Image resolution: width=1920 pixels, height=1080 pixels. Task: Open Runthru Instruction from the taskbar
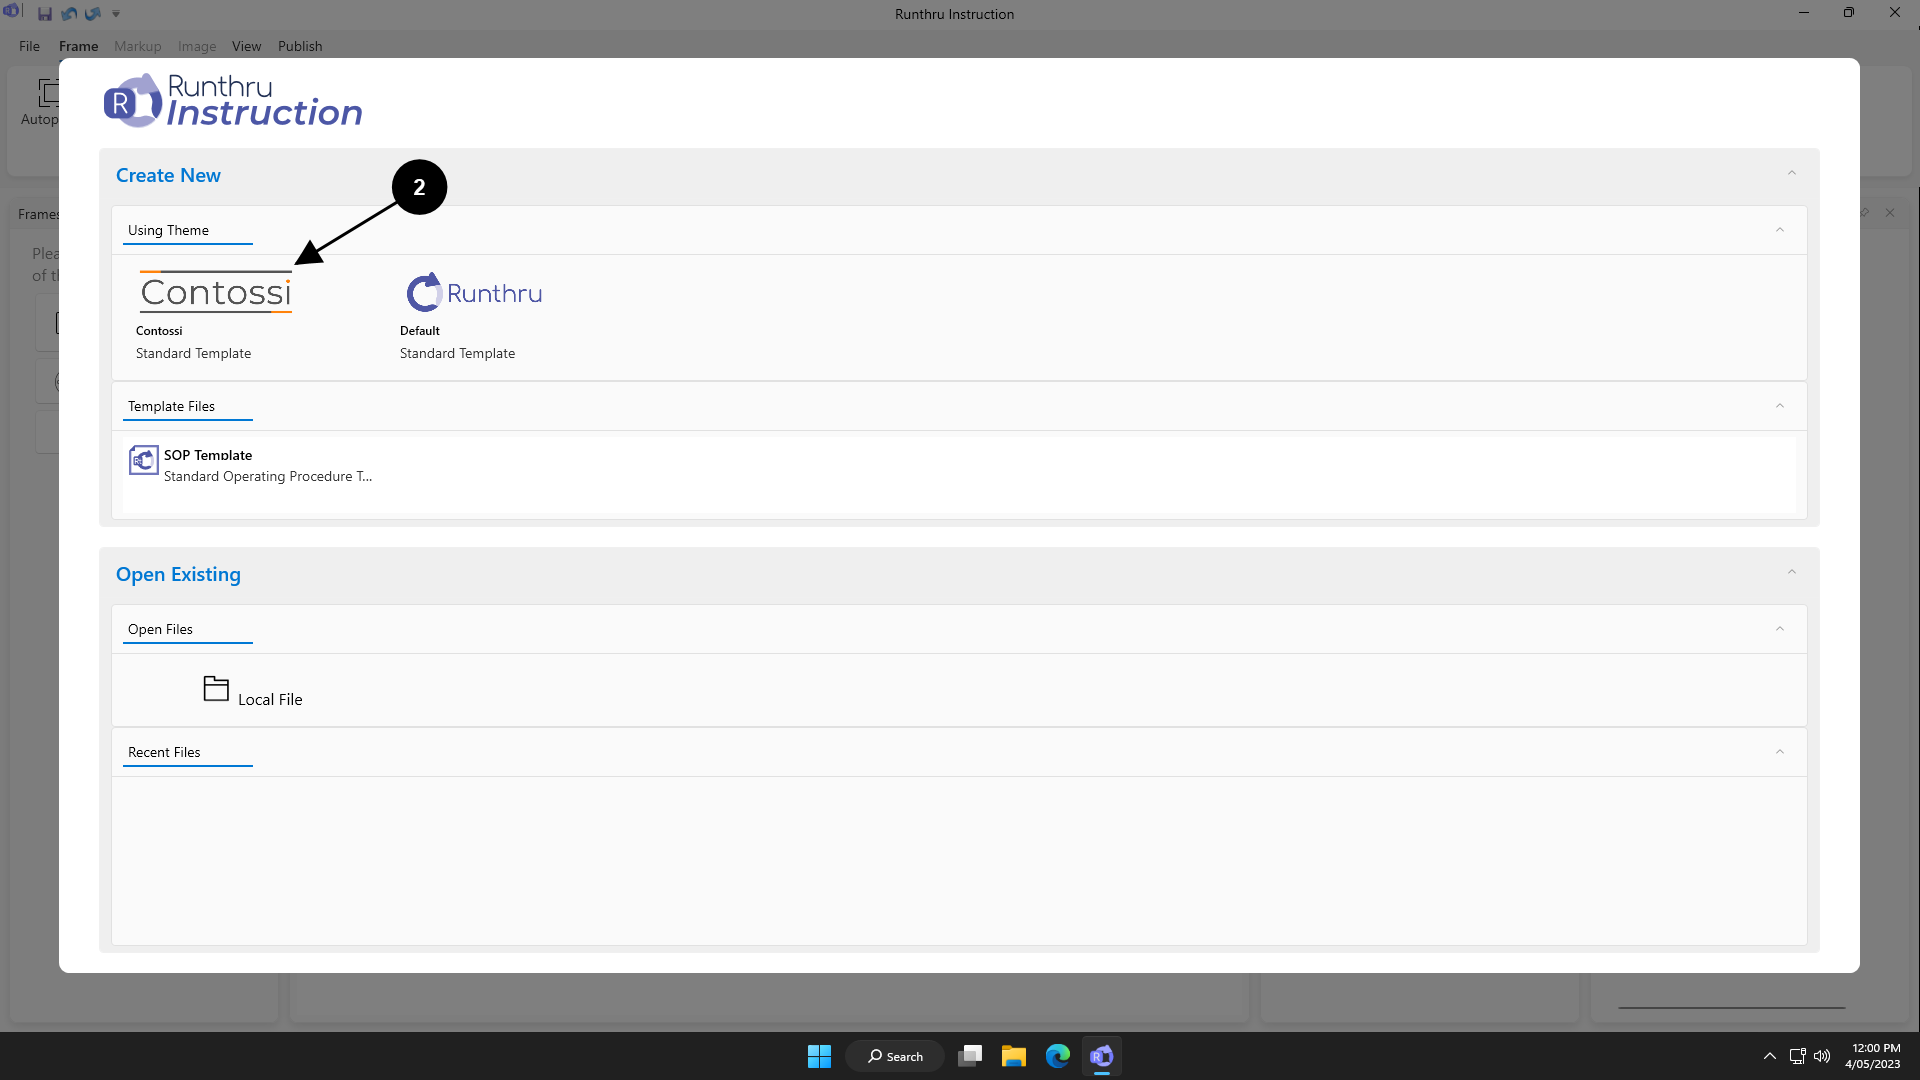(x=1101, y=1056)
